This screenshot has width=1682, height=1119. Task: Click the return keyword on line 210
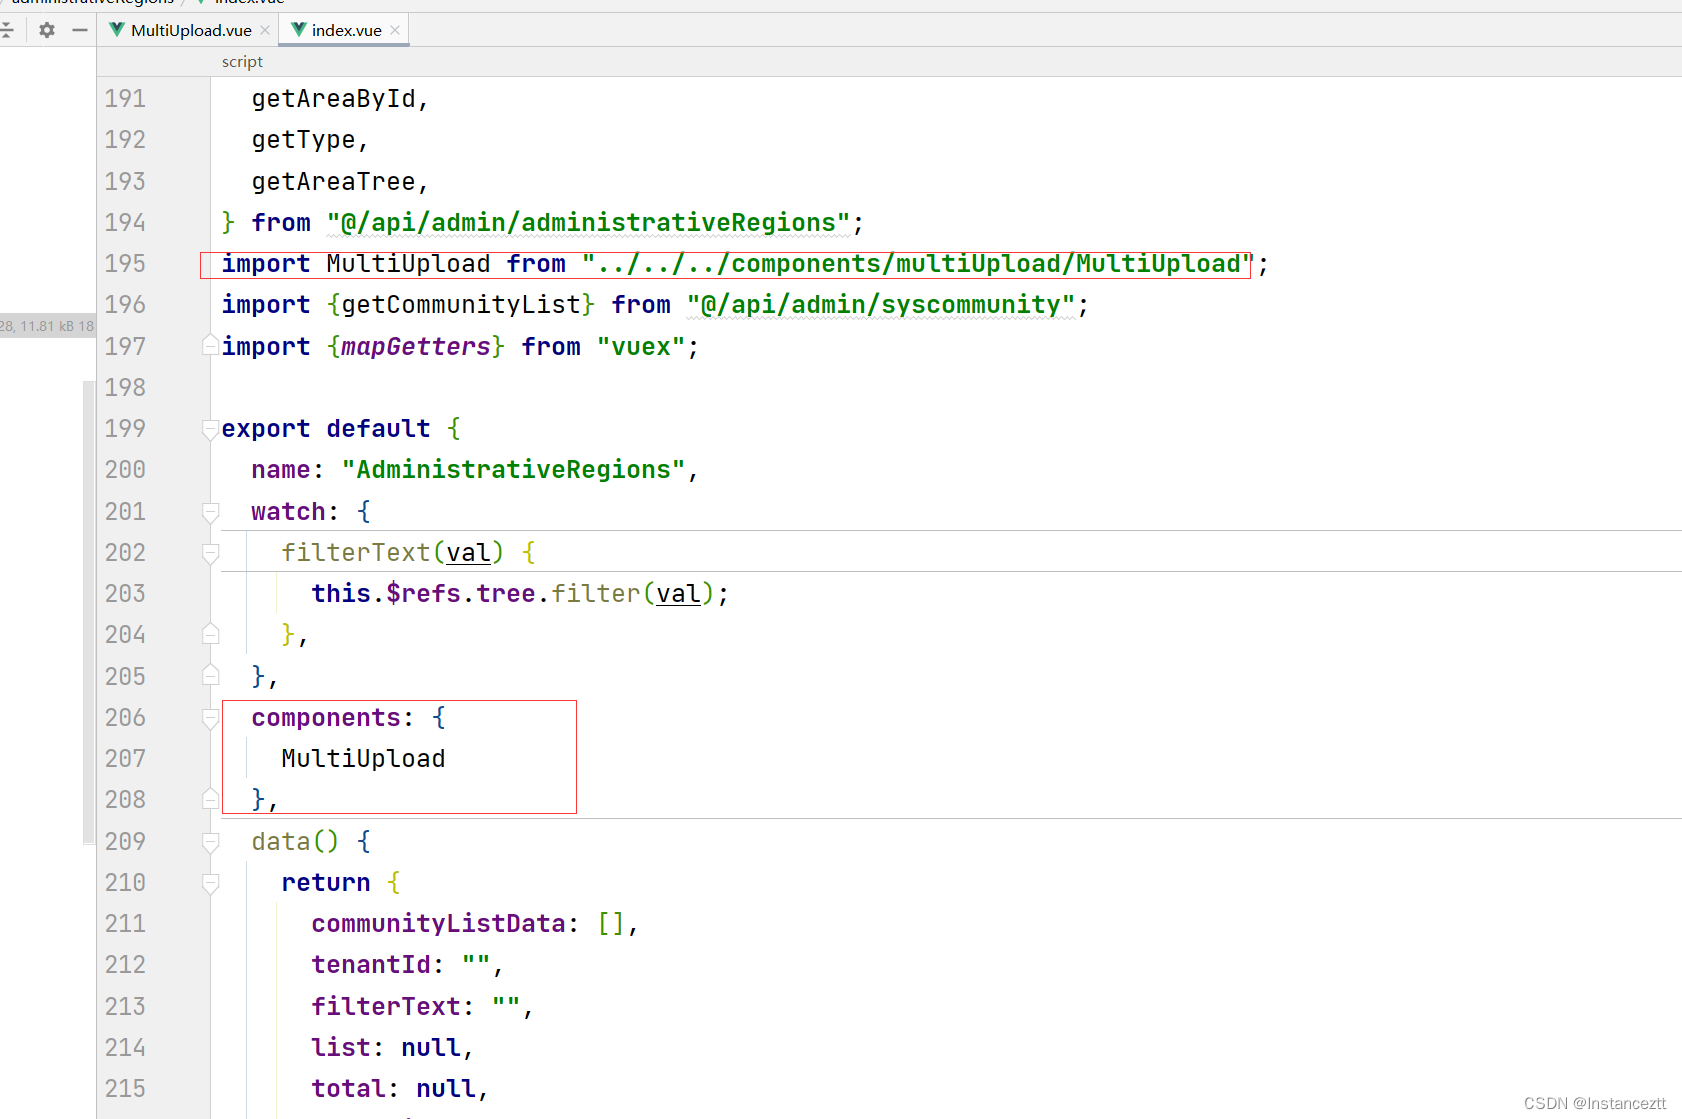[x=326, y=883]
